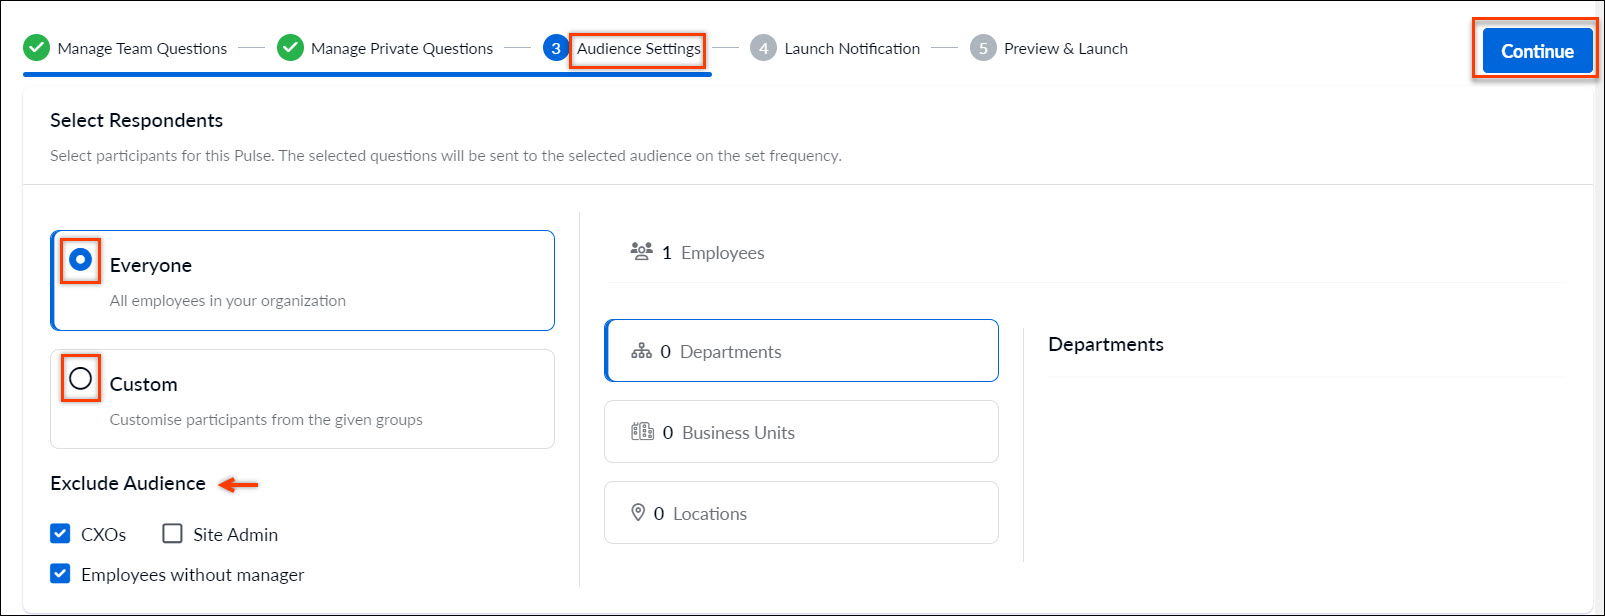Click step number 4 circle icon
The width and height of the screenshot is (1605, 616).
point(763,48)
